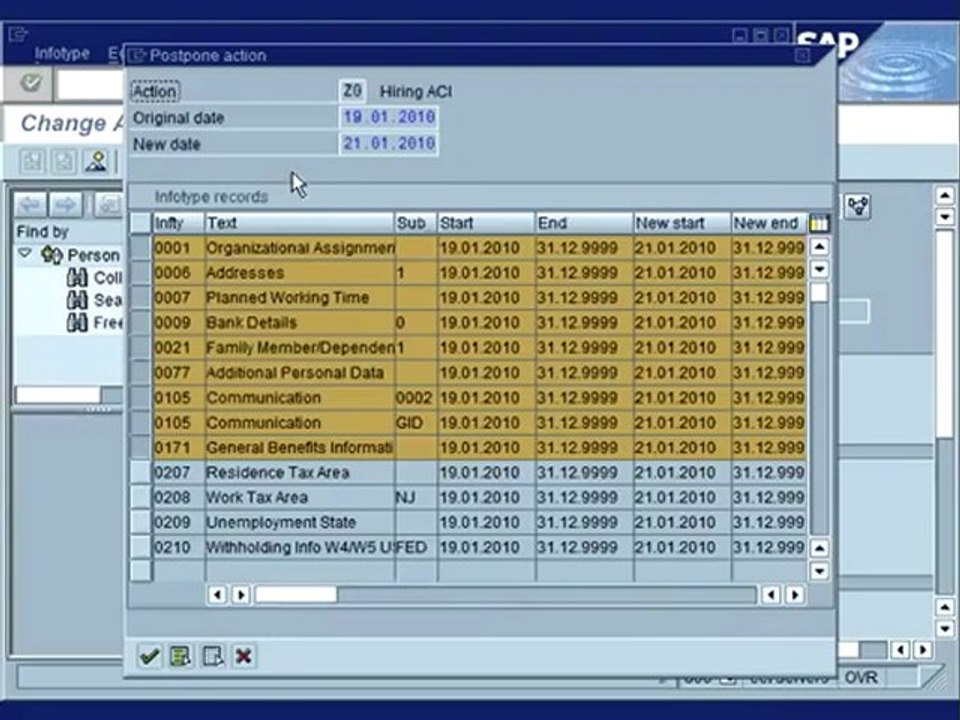This screenshot has width=960, height=720.
Task: Confirm with the green checkmark button
Action: 149,656
